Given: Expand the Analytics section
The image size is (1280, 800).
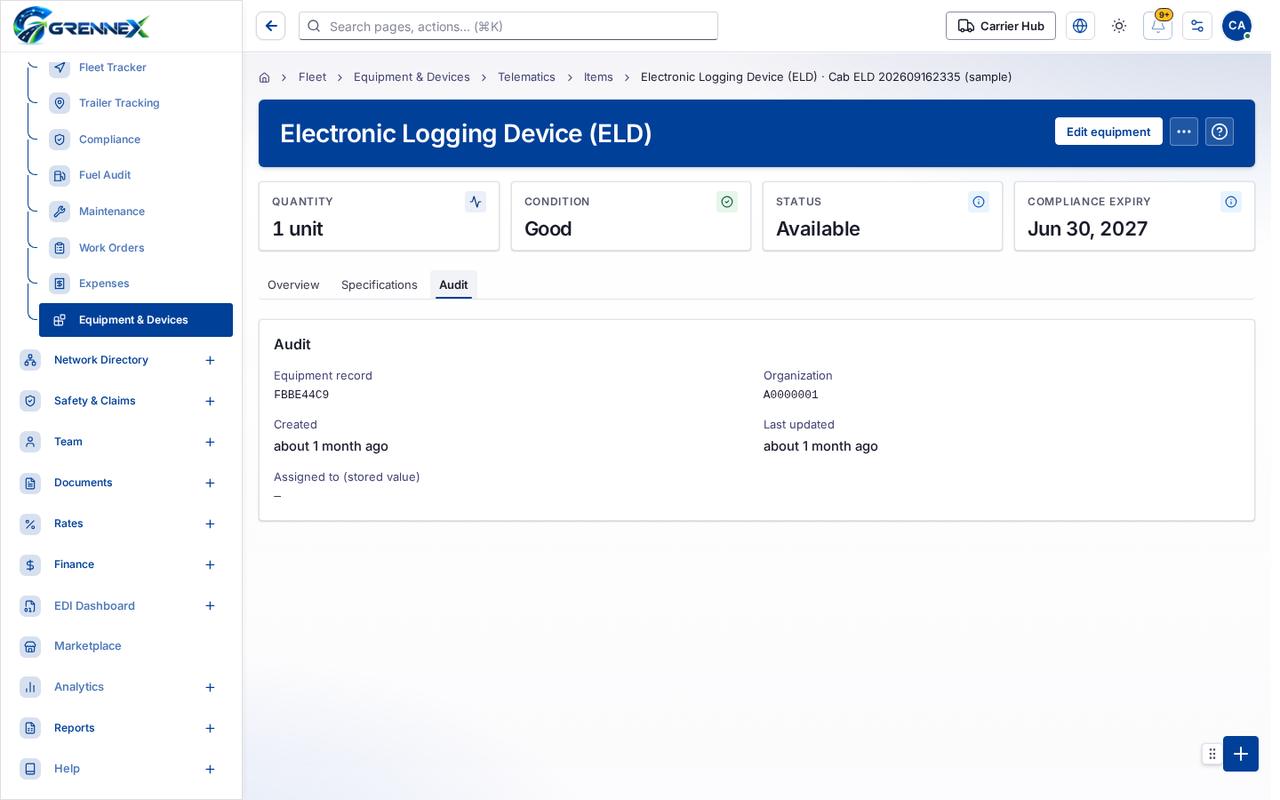Looking at the screenshot, I should pyautogui.click(x=210, y=687).
